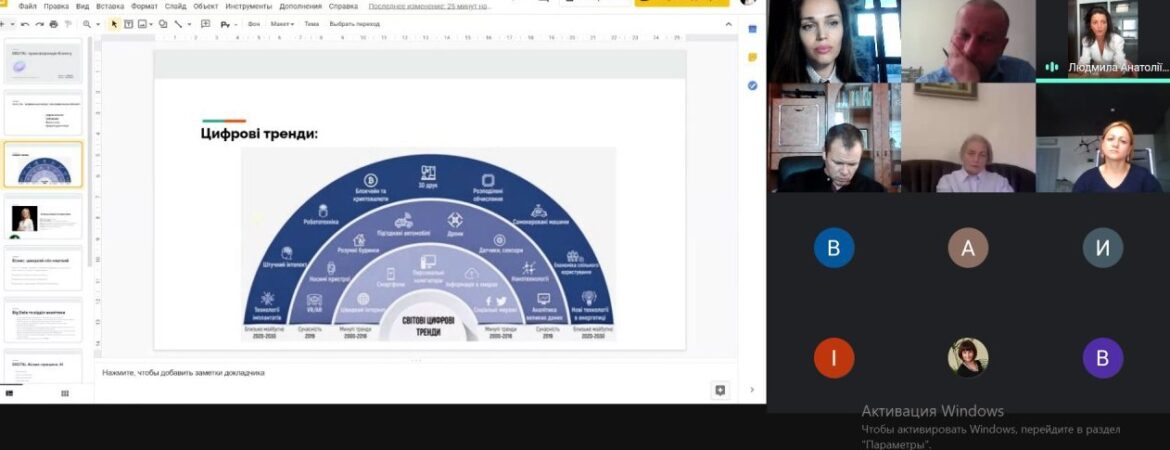Screen dimensions: 1170x450
Task: Select the arrow cursor tool
Action: point(114,24)
